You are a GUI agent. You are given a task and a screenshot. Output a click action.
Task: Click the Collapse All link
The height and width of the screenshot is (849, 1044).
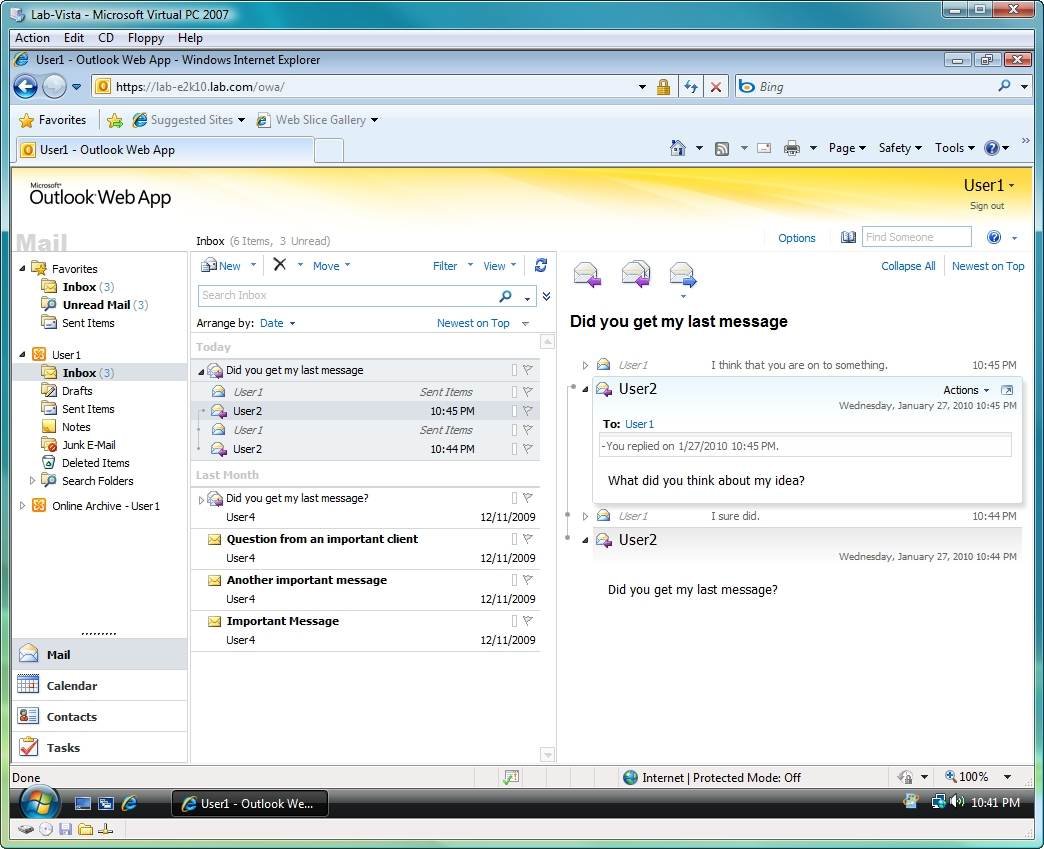908,266
